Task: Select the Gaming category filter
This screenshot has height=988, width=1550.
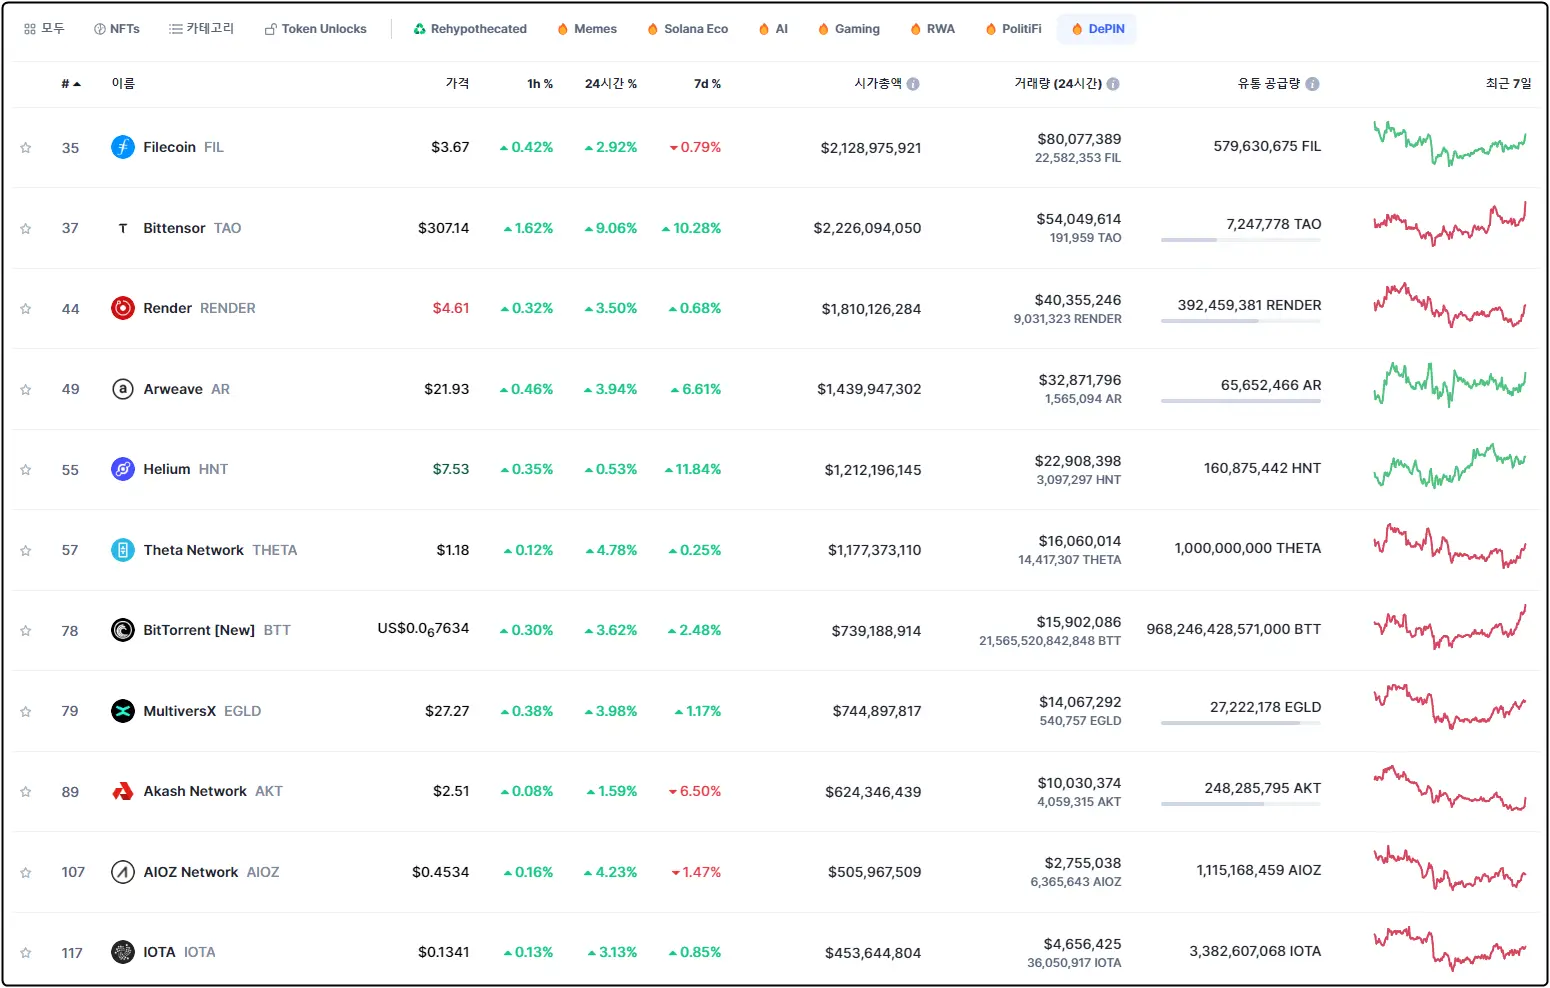Action: click(849, 29)
